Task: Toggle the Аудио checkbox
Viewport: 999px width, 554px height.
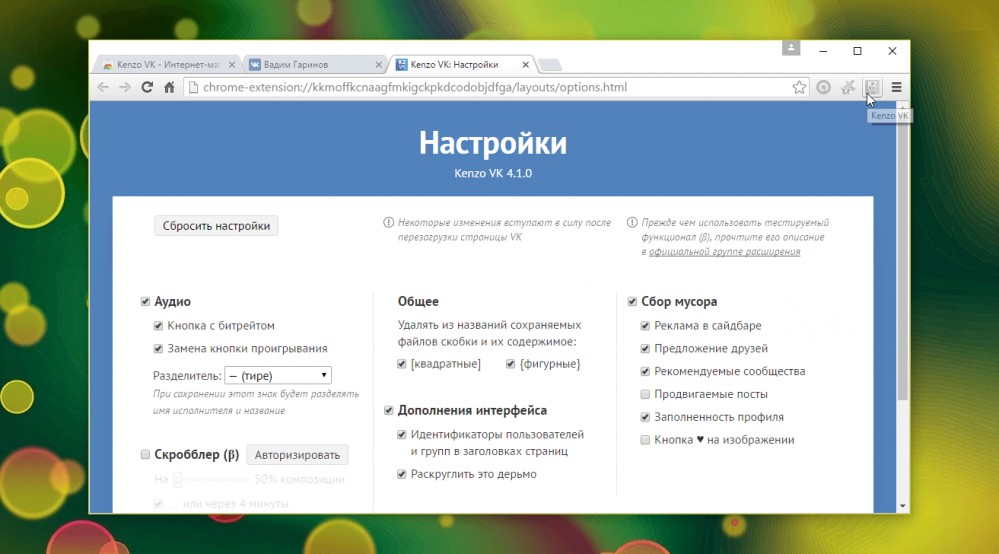Action: coord(145,301)
